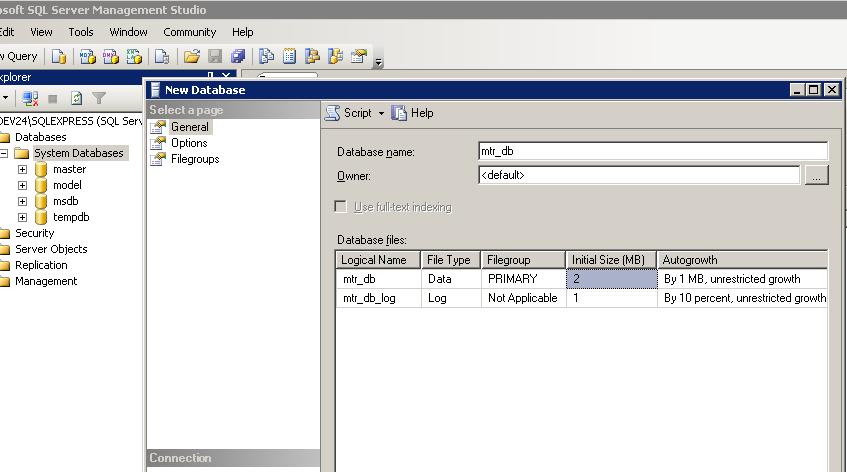
Task: Select the Server Objects folder
Action: point(51,249)
